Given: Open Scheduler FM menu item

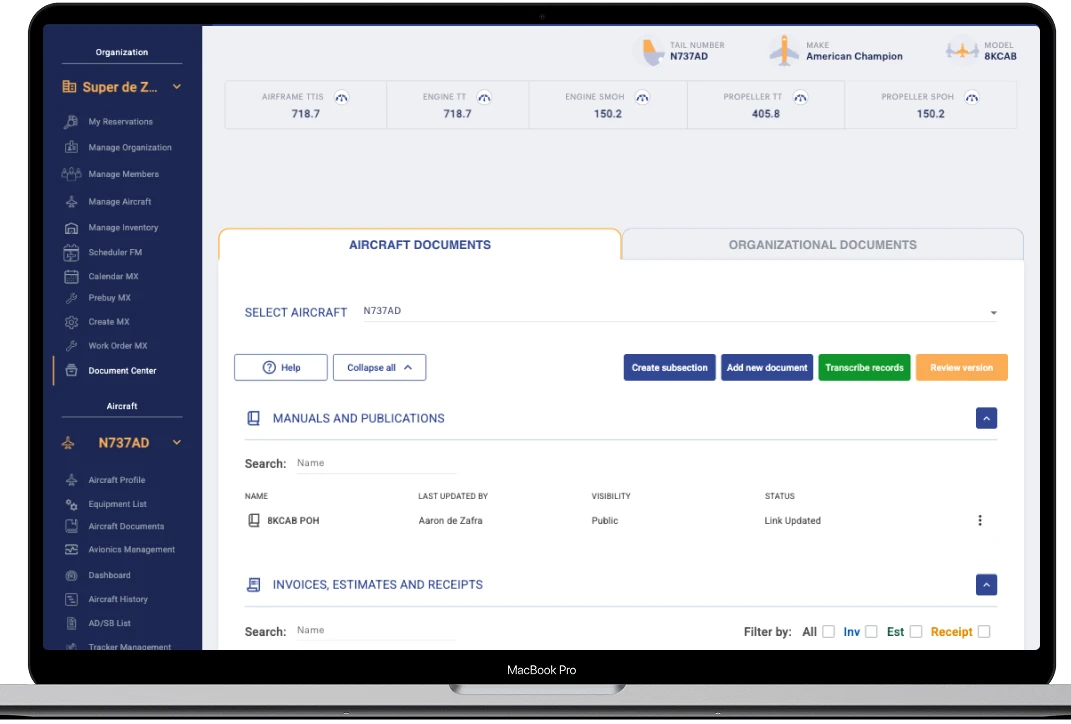Looking at the screenshot, I should pos(115,253).
